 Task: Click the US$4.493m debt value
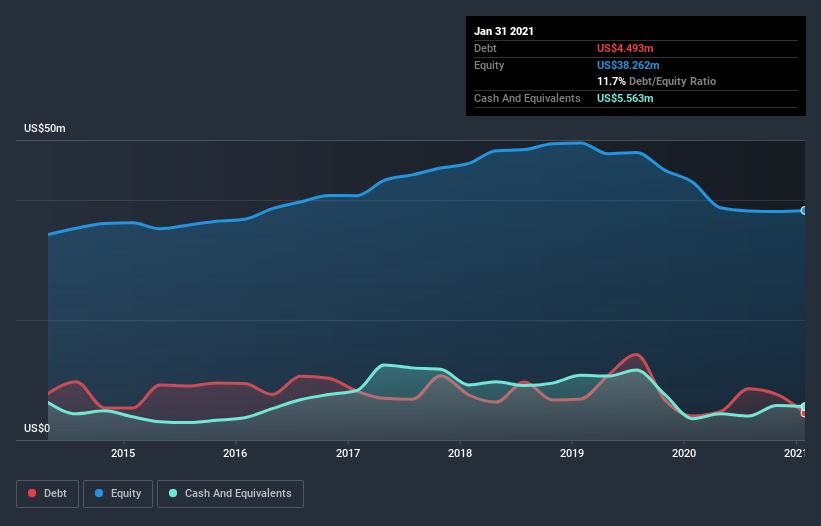coord(625,48)
